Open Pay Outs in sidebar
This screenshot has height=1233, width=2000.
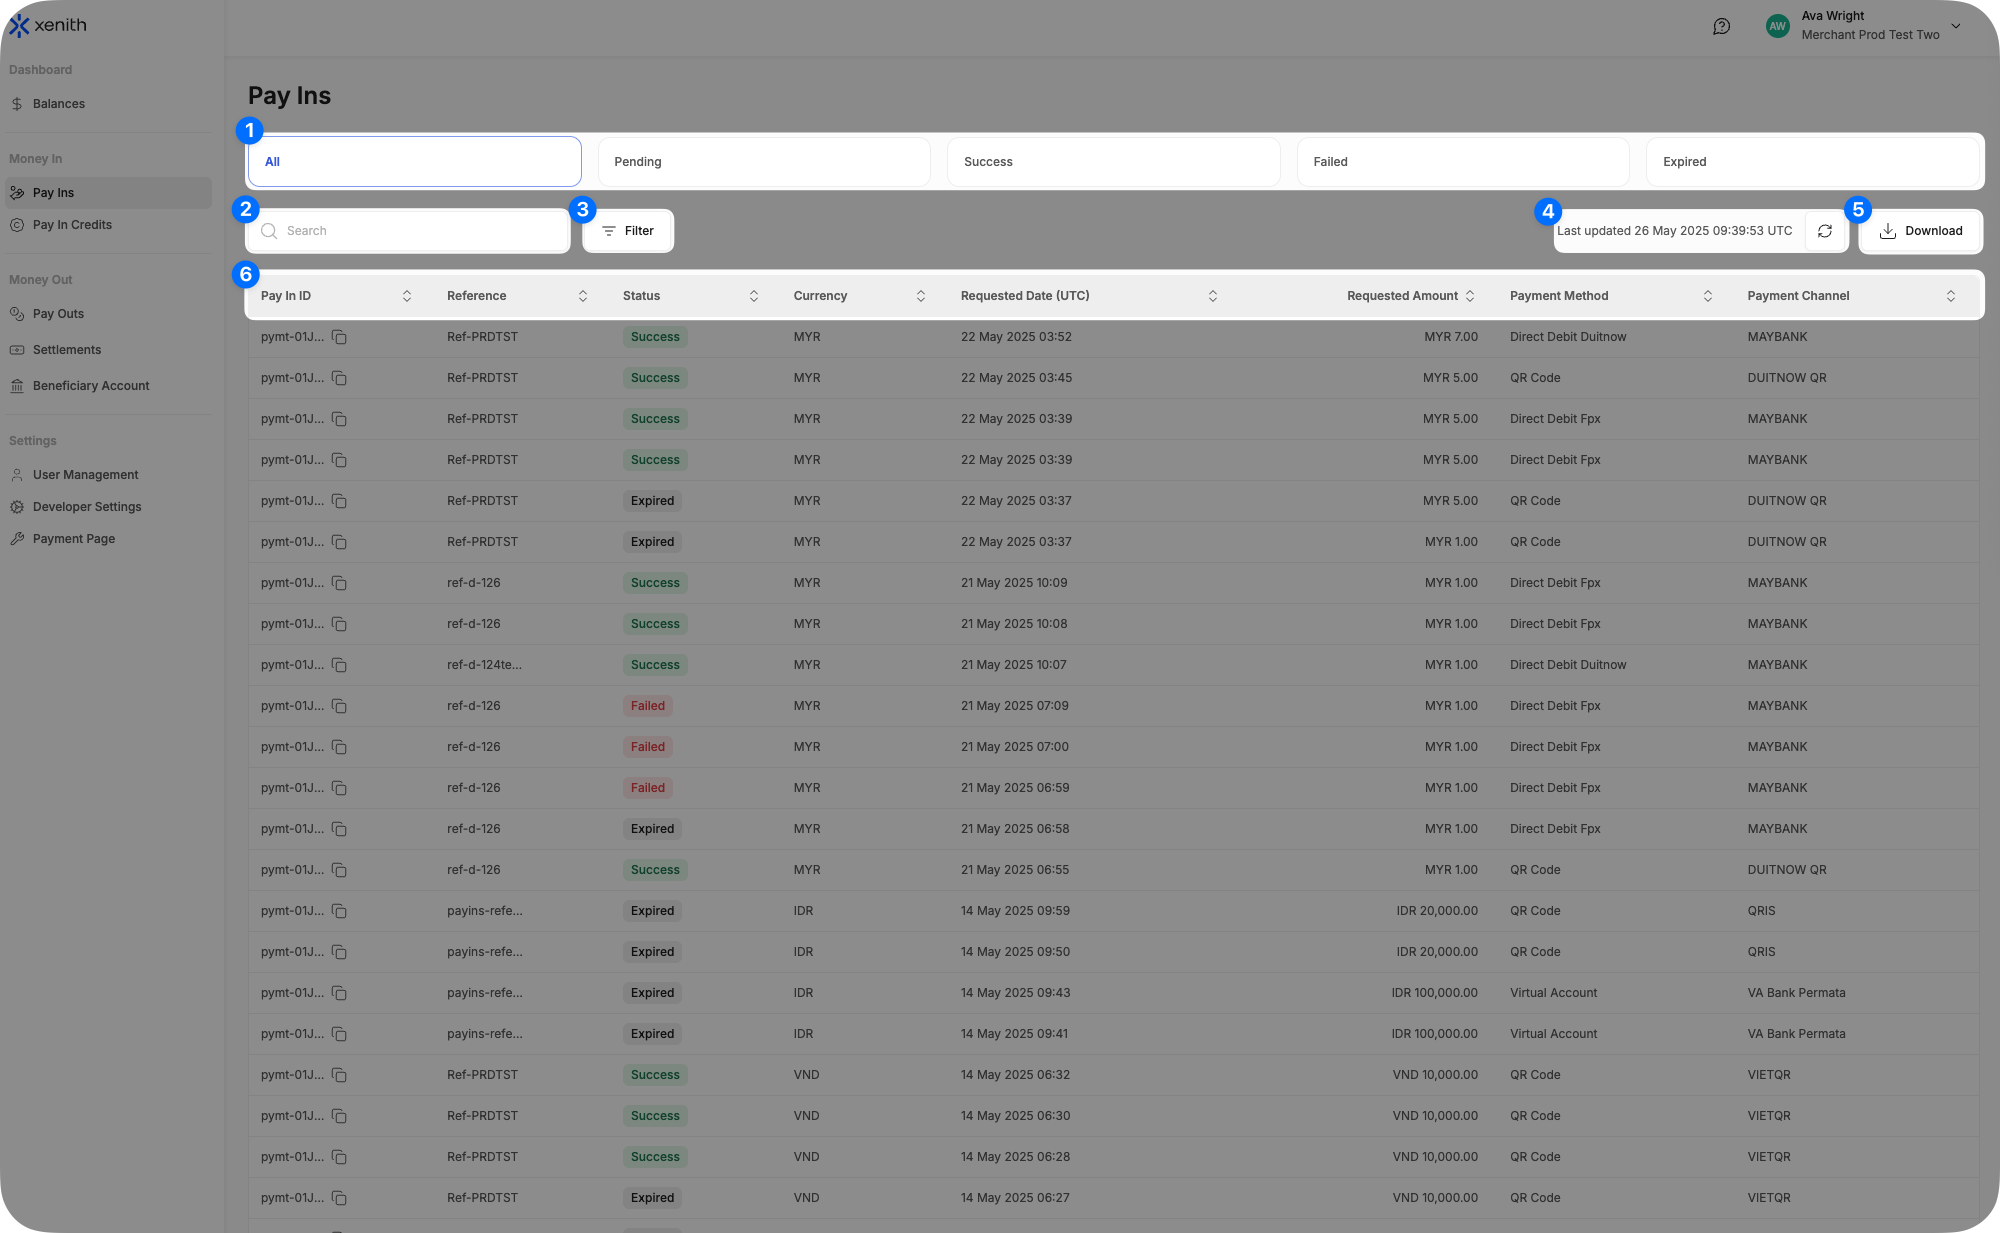click(58, 314)
